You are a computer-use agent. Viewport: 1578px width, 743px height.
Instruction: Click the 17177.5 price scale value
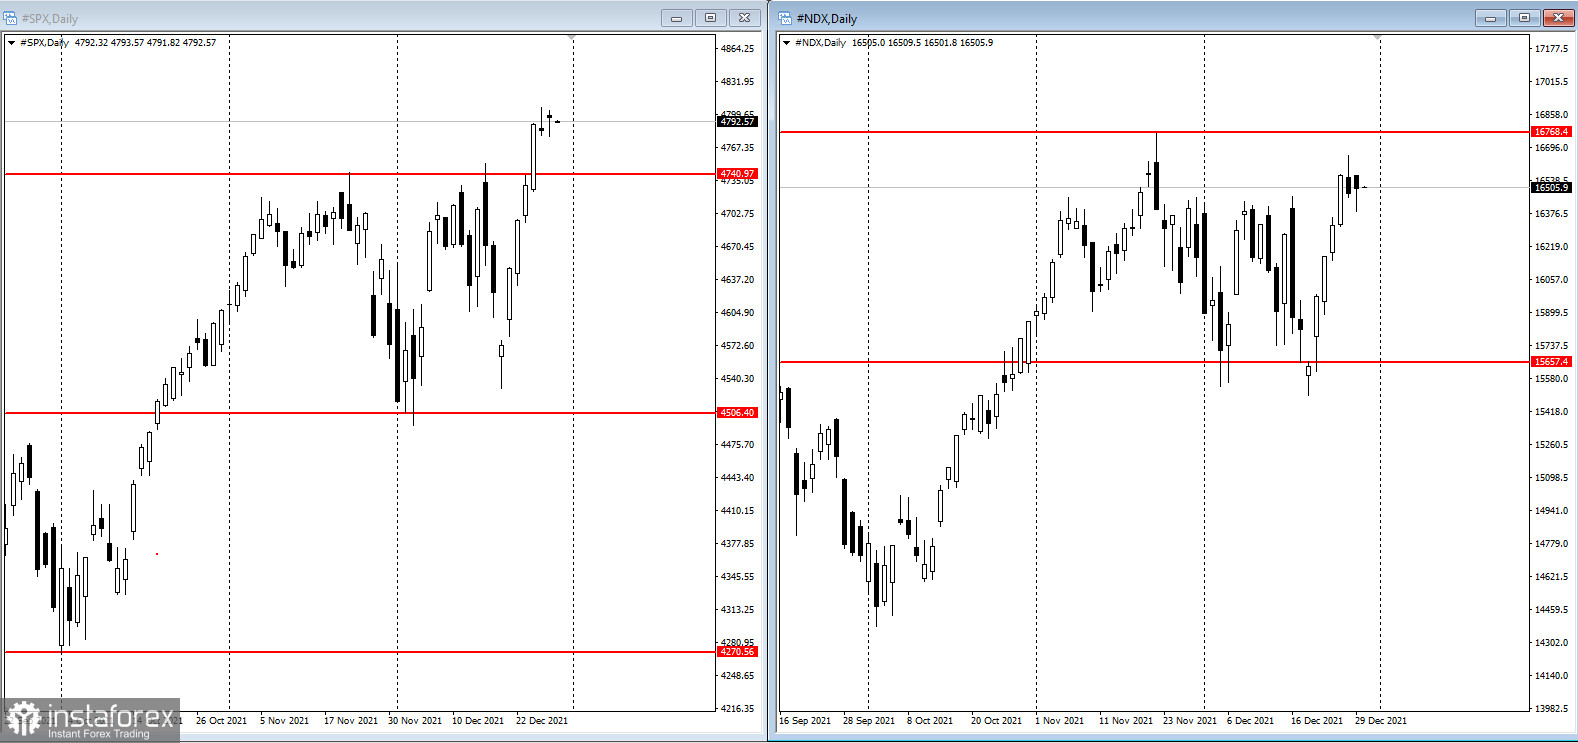(x=1552, y=49)
